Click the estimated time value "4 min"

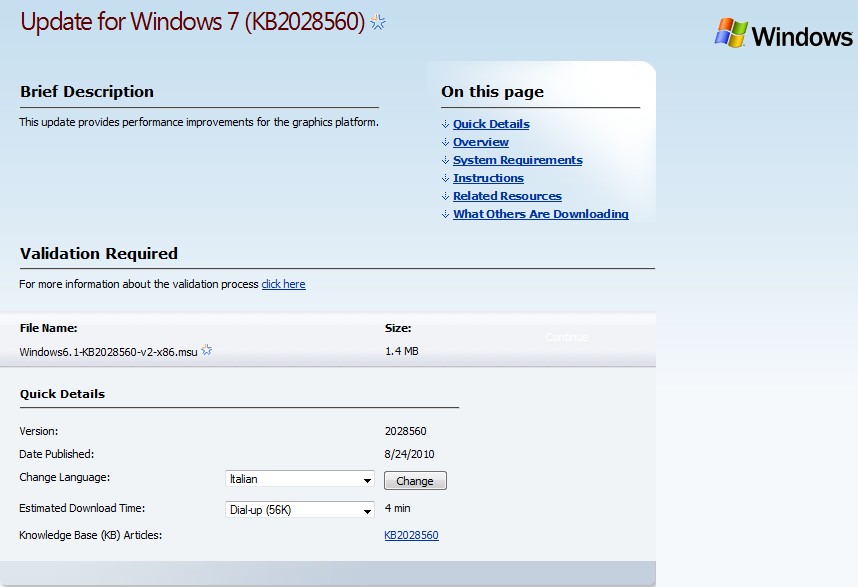click(397, 508)
